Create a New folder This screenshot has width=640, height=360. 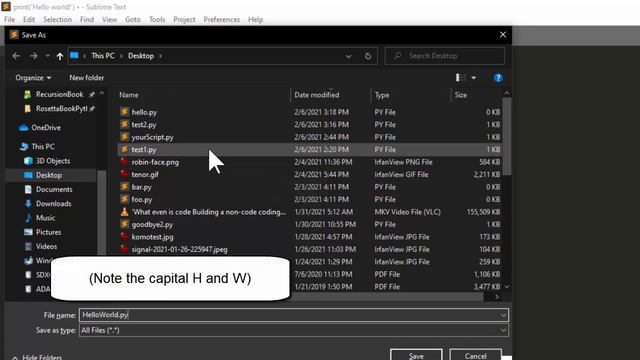click(x=87, y=78)
